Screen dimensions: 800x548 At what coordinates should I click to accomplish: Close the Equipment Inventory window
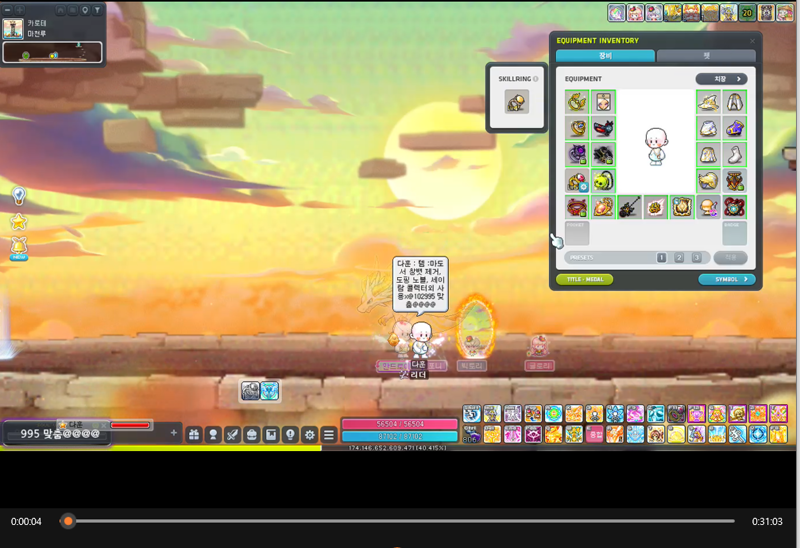tap(752, 41)
